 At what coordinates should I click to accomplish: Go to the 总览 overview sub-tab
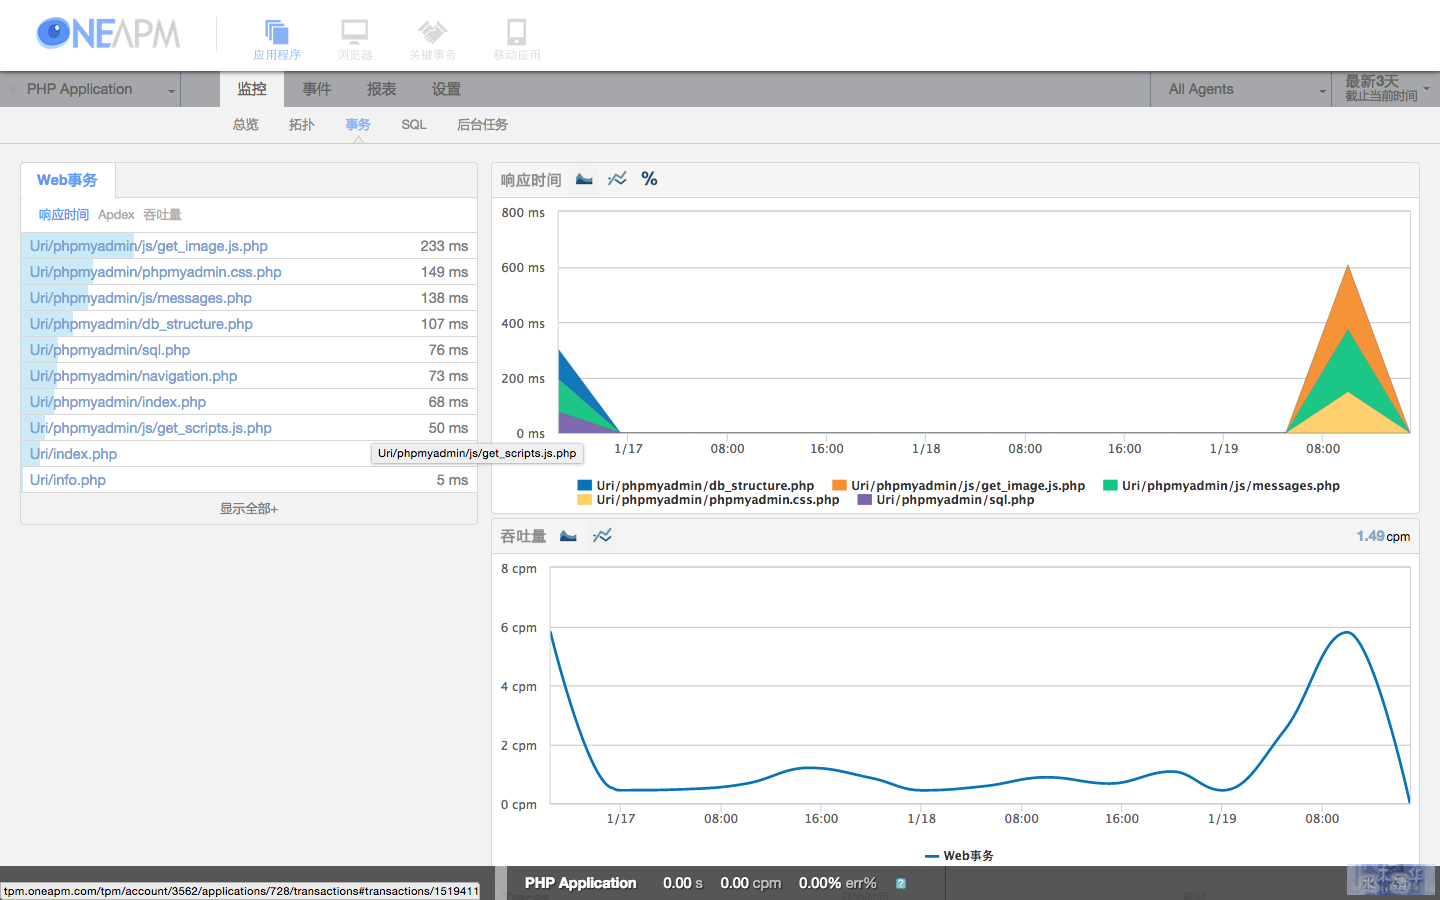pyautogui.click(x=245, y=125)
